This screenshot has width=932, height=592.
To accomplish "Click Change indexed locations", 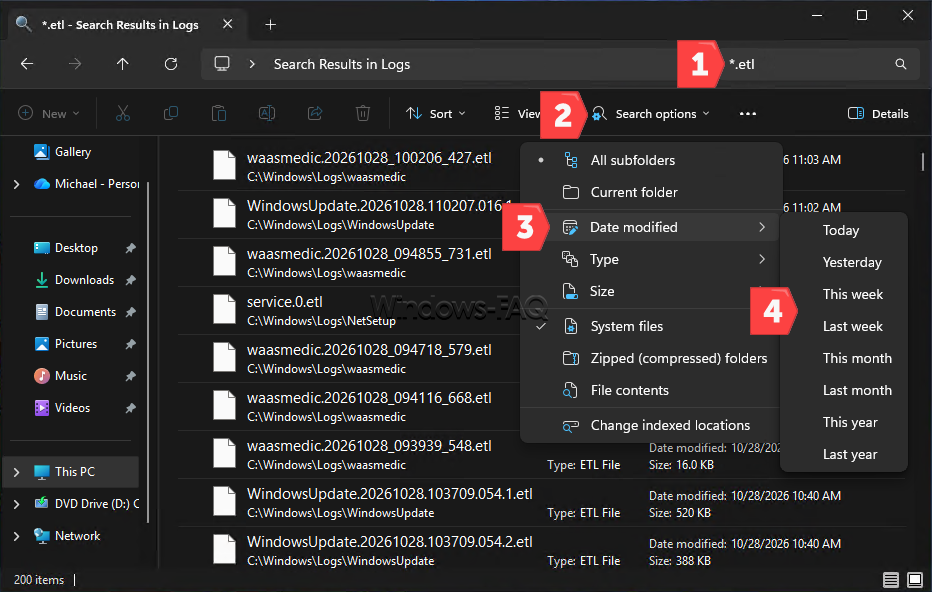I will (x=650, y=426).
